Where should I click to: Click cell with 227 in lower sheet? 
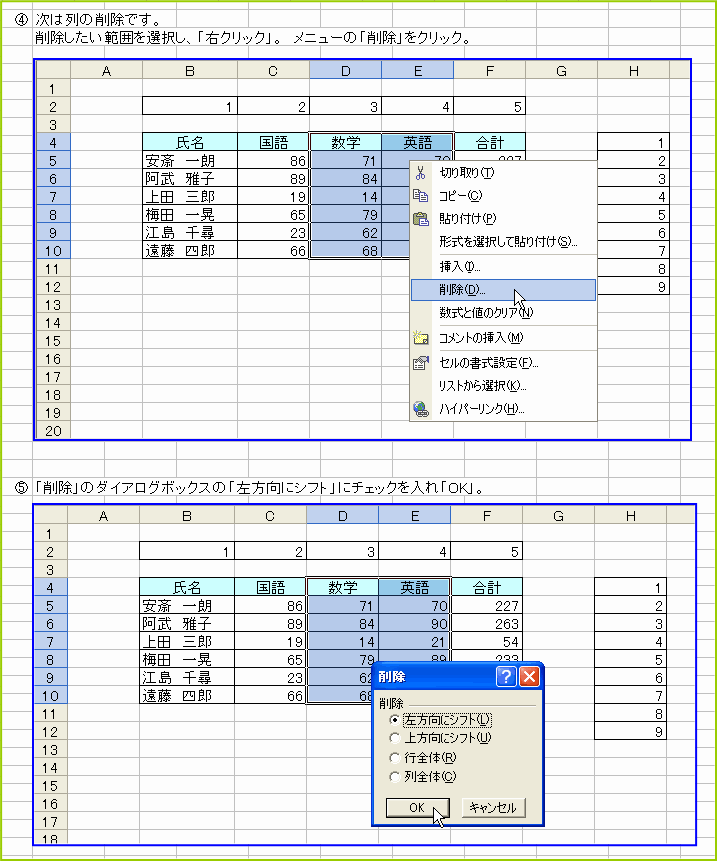point(486,605)
